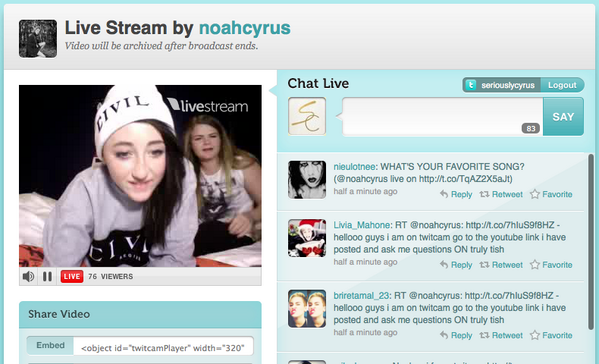Click the 76 VIEWERS count text
This screenshot has height=364, width=599.
pos(110,277)
